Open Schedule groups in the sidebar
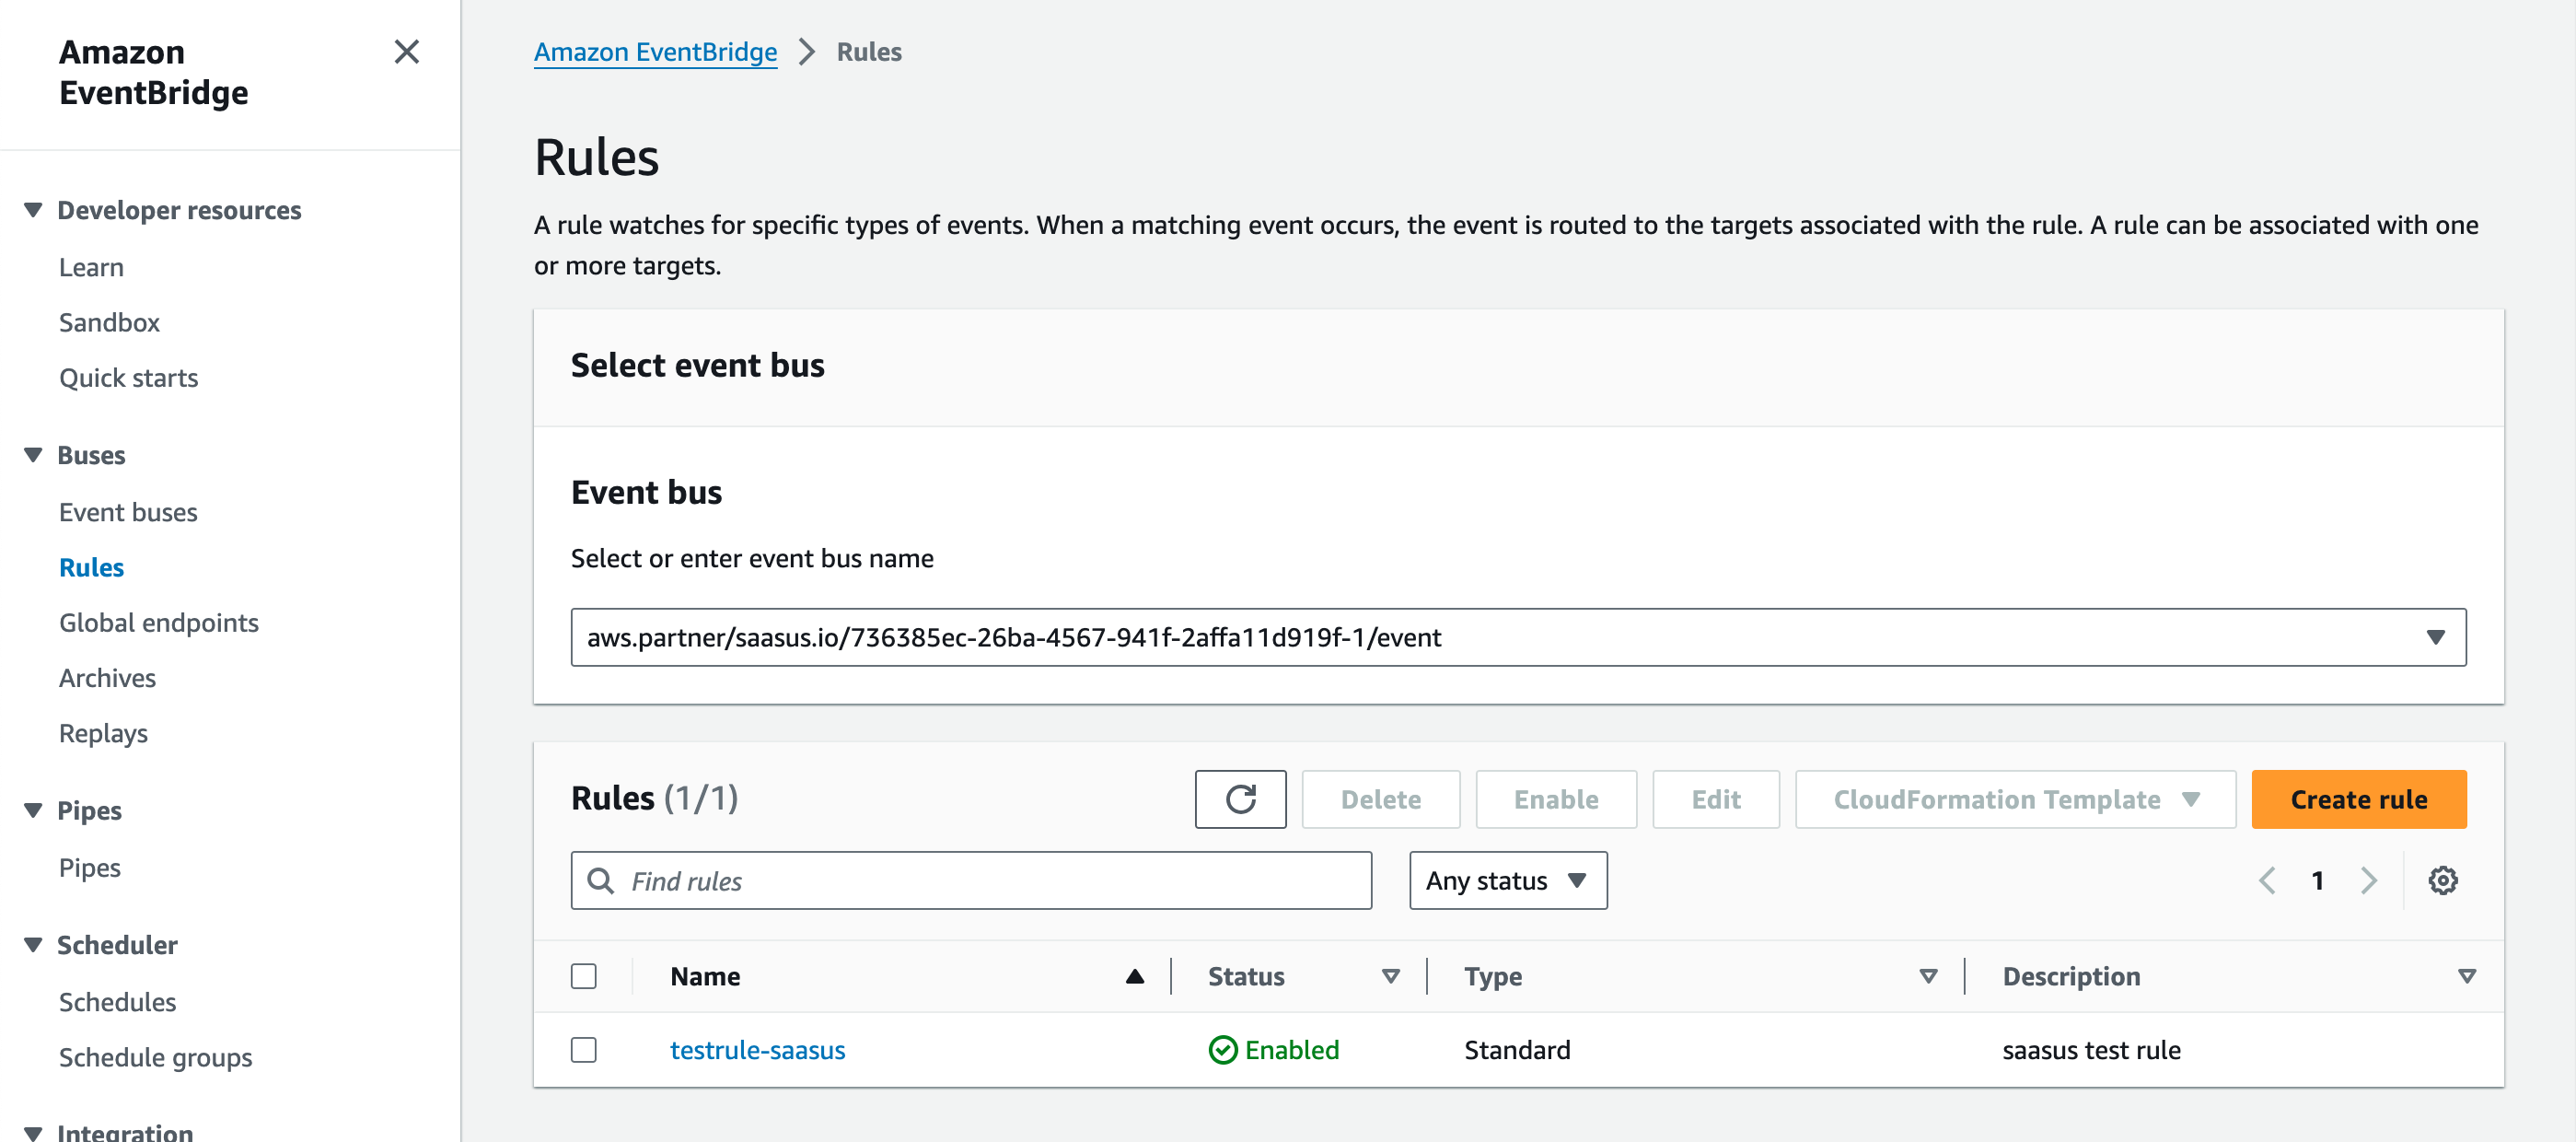This screenshot has height=1142, width=2576. 155,1057
